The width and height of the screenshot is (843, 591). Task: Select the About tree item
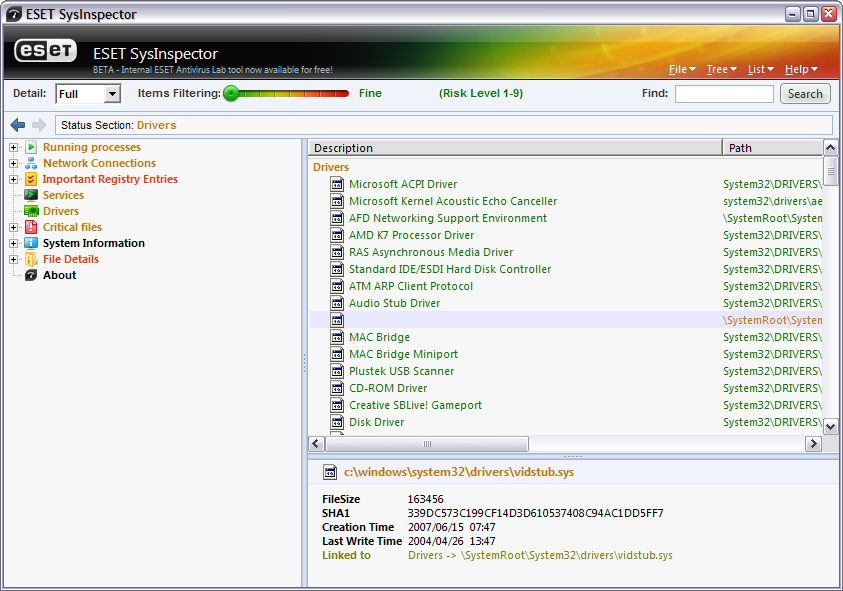click(x=60, y=275)
